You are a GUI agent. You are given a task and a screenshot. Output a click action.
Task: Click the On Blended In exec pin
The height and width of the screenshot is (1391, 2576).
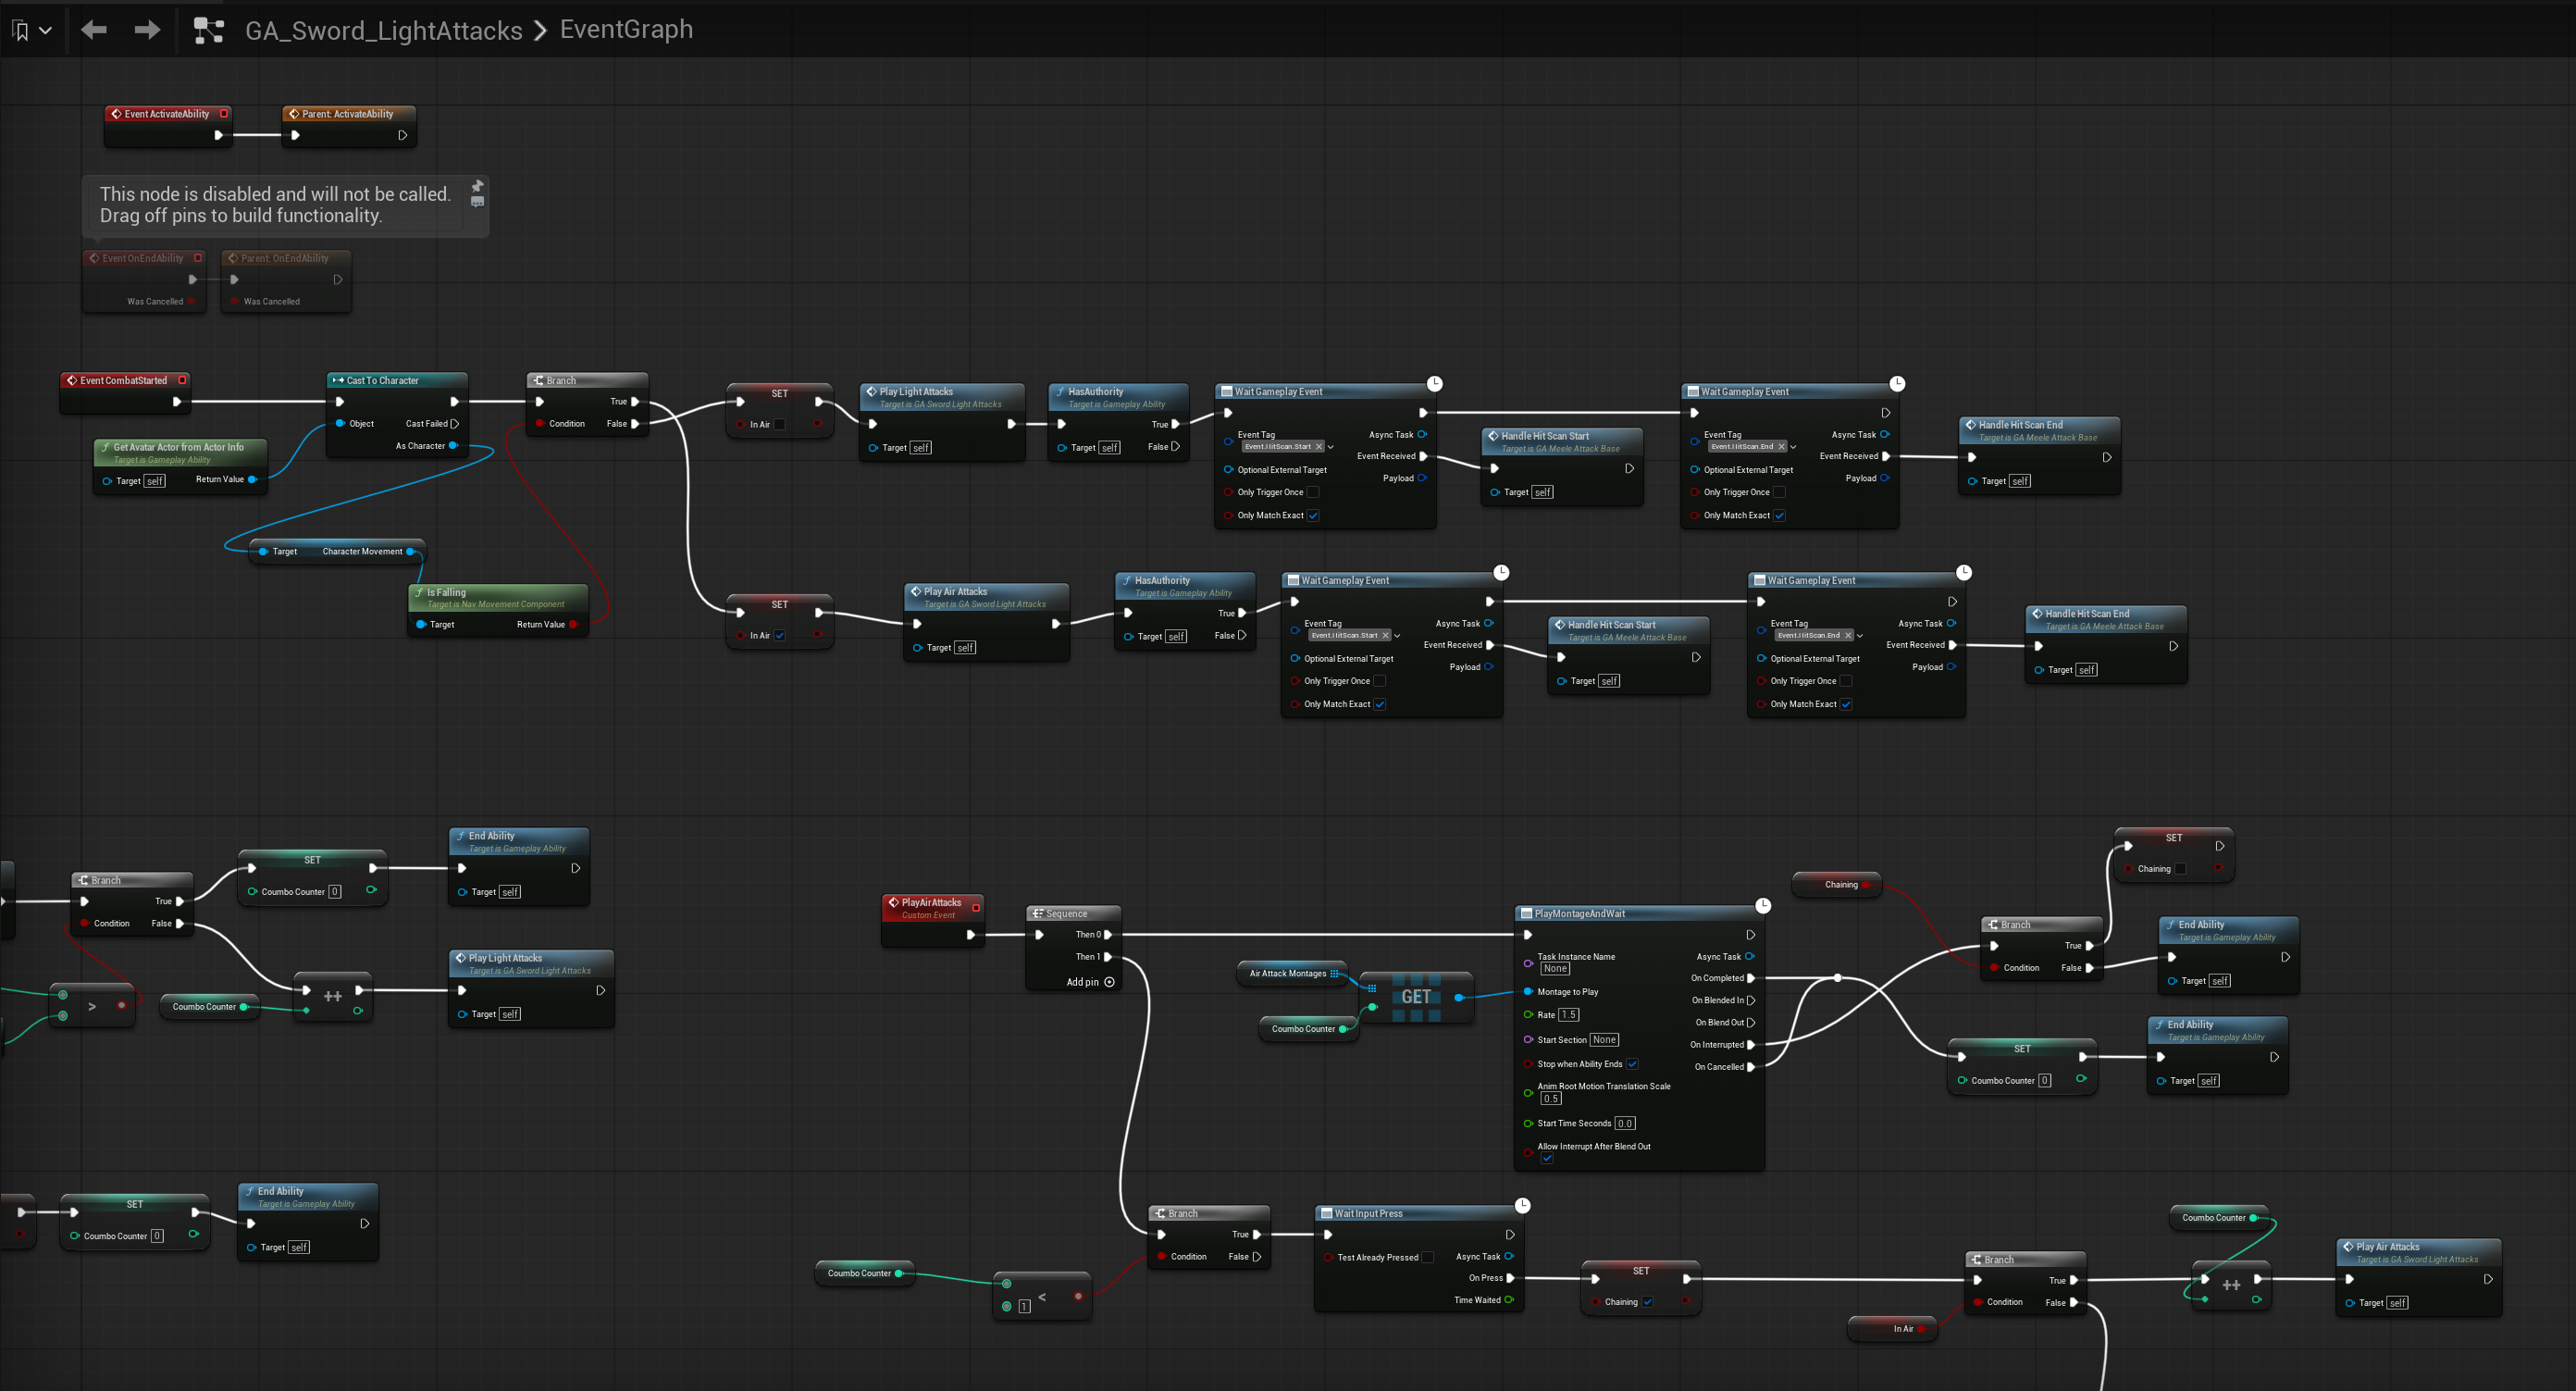(1751, 1000)
